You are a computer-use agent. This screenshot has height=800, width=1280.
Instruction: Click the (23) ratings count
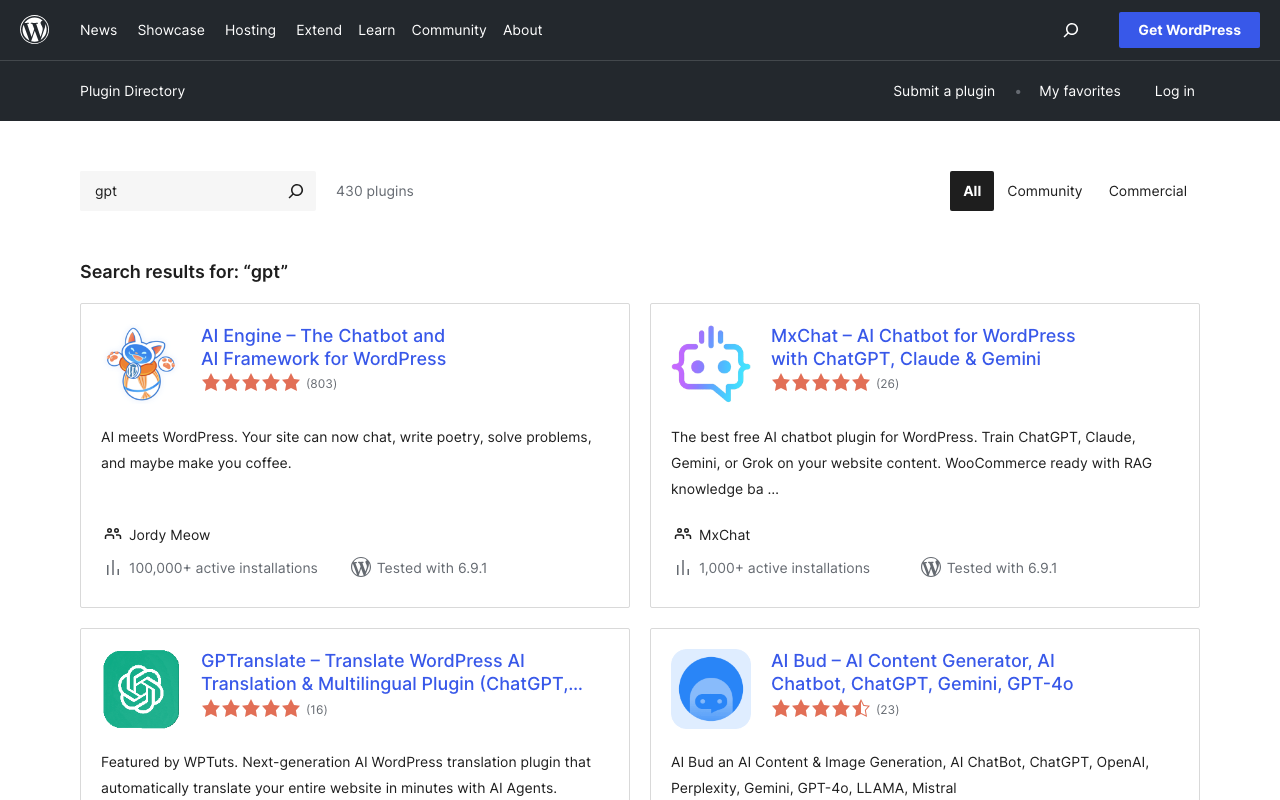click(888, 710)
